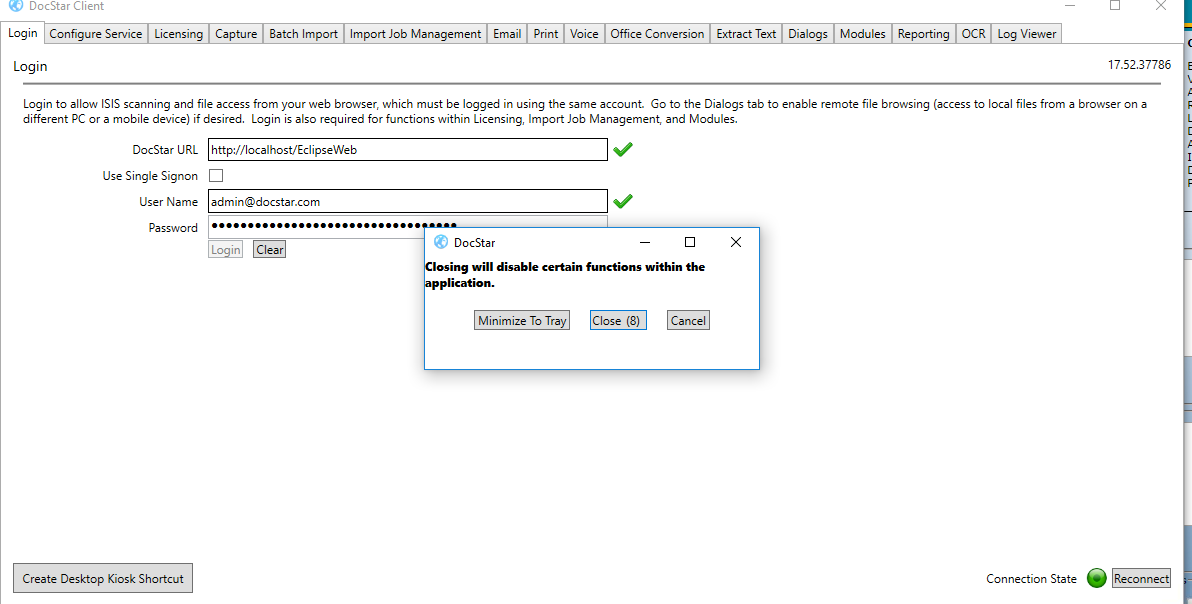Open the Extract Text tab
The height and width of the screenshot is (604, 1192).
coord(747,34)
